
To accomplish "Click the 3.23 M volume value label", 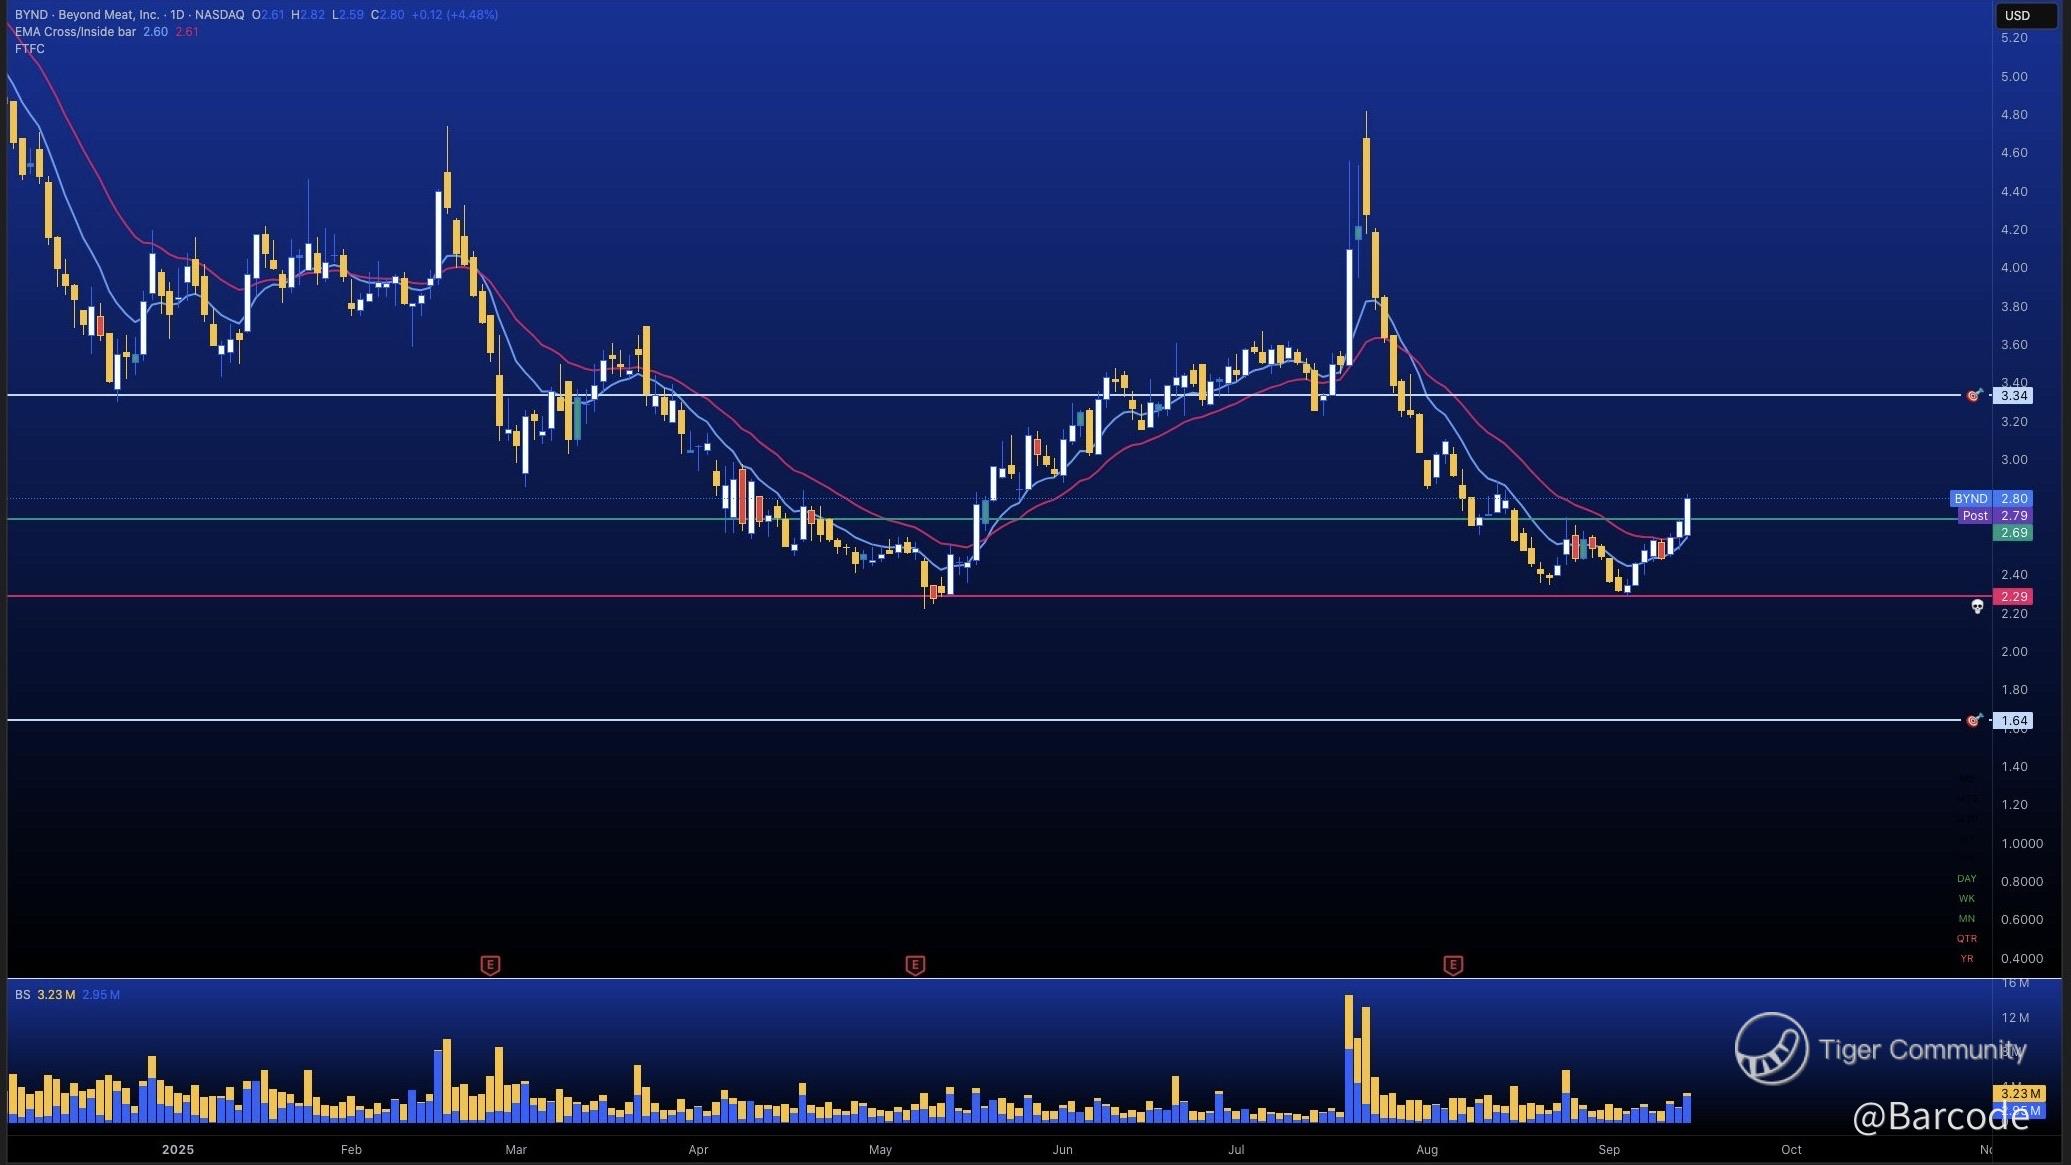I will [2019, 1093].
